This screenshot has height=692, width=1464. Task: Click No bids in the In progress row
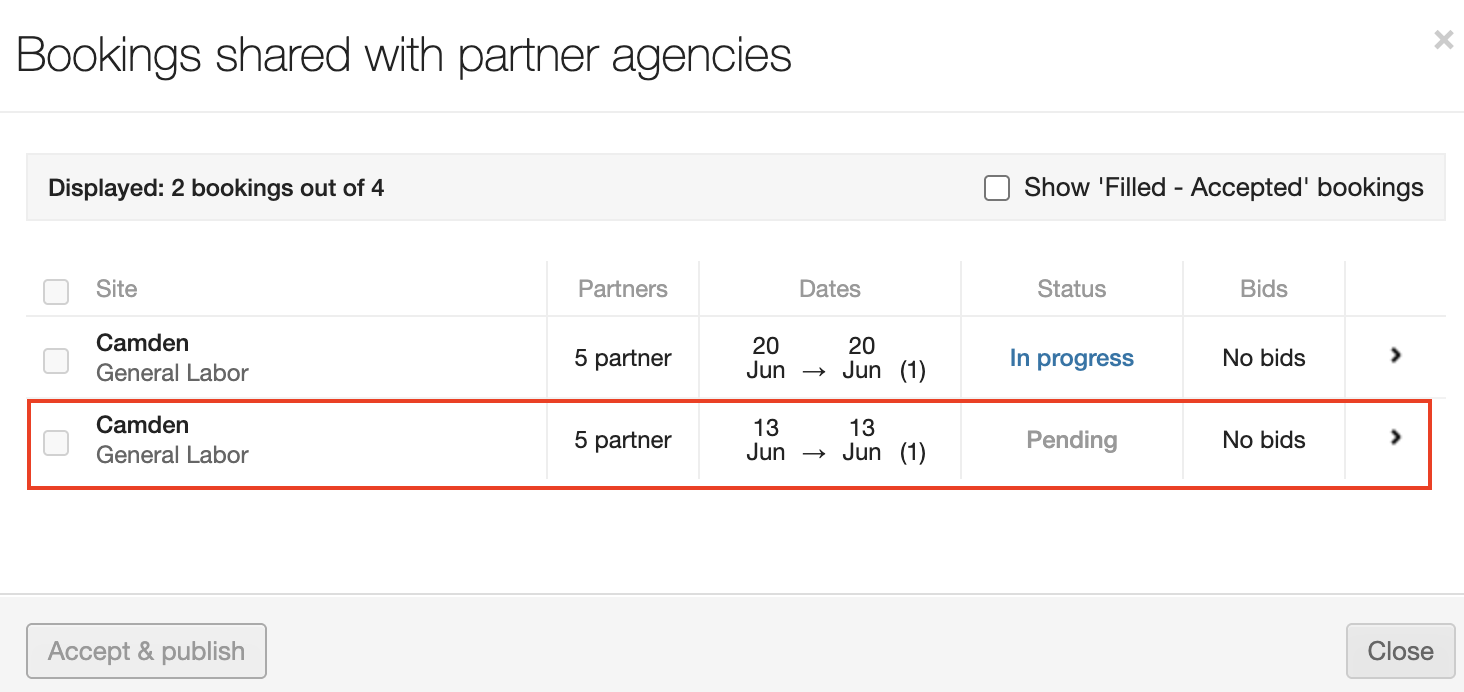pos(1263,358)
